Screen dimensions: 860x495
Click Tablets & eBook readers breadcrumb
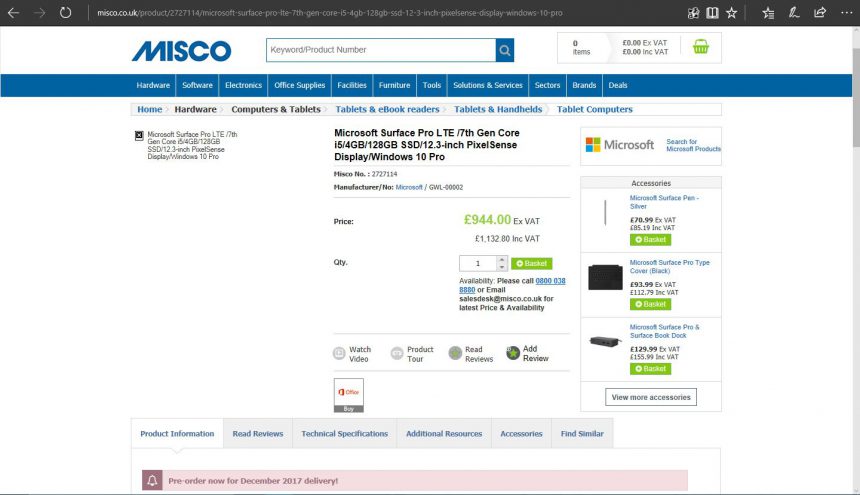coord(387,110)
